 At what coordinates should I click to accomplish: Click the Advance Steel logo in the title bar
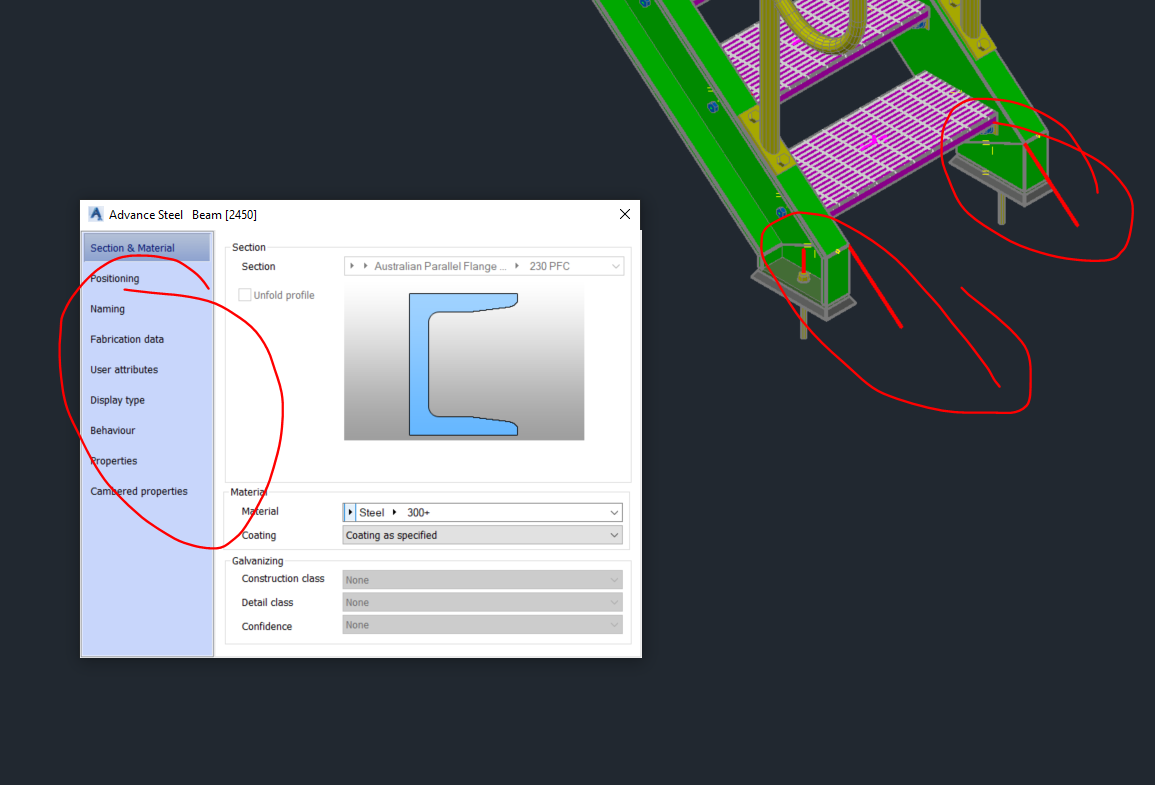[95, 214]
